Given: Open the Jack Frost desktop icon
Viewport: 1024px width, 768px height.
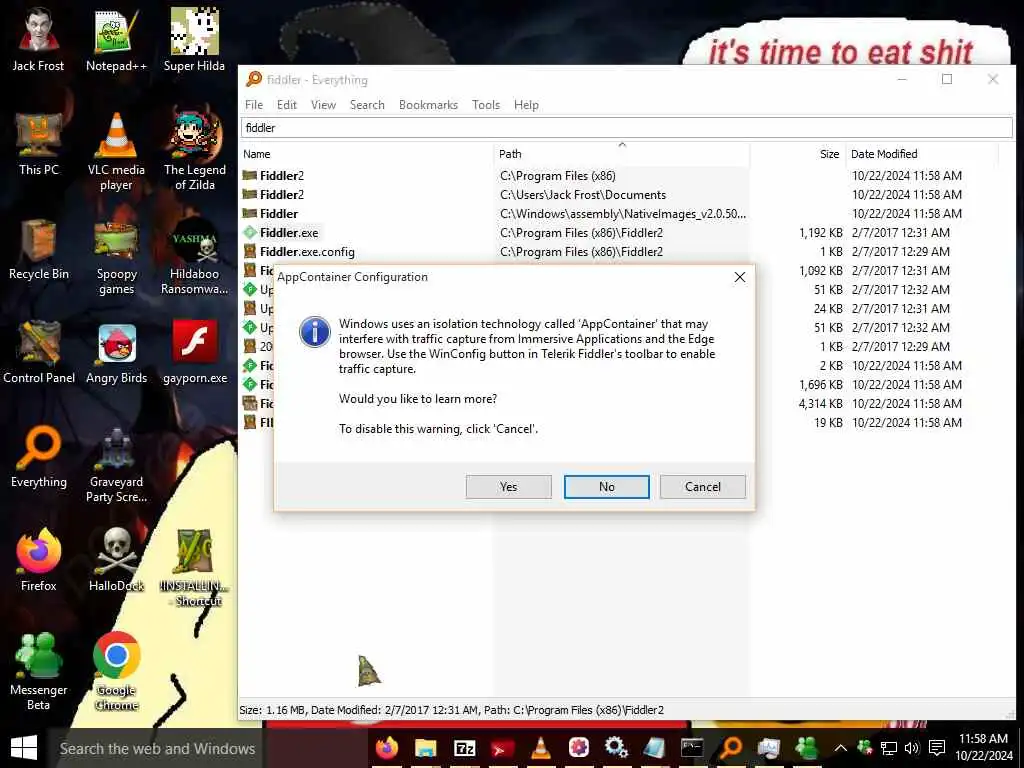Looking at the screenshot, I should click(38, 39).
